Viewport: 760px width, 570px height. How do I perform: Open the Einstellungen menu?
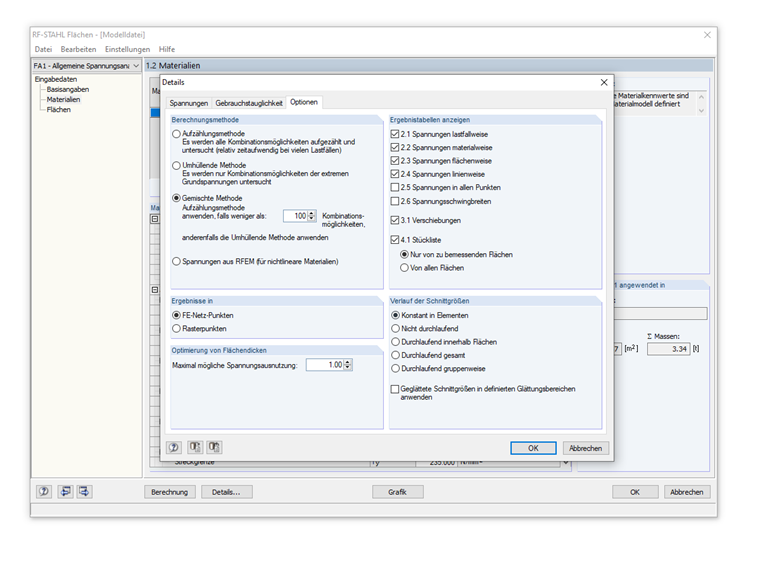[127, 49]
